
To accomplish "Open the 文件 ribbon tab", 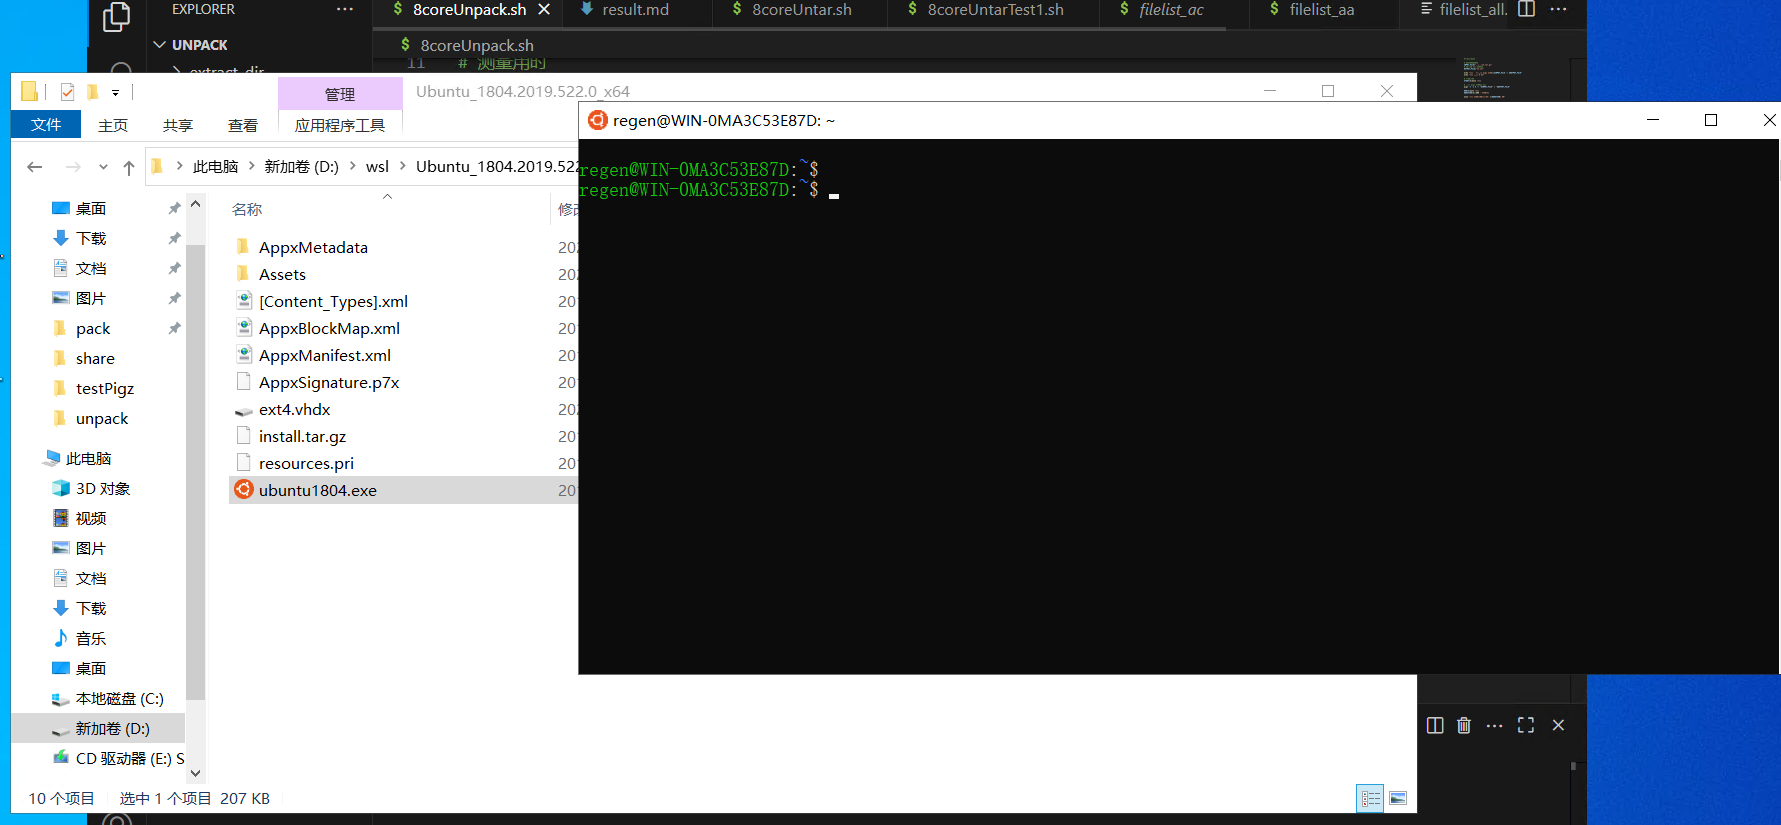I will pos(46,124).
